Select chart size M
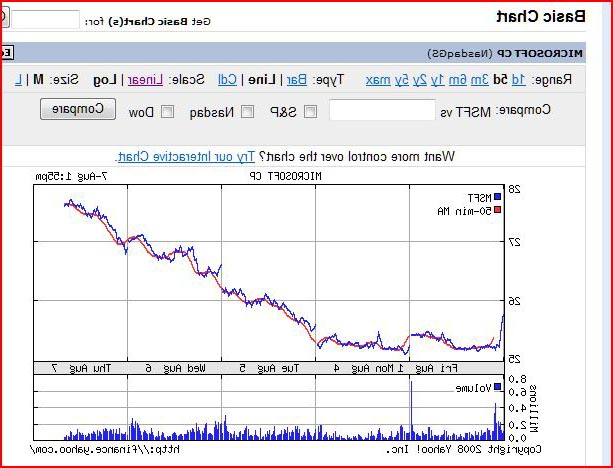 tap(38, 80)
